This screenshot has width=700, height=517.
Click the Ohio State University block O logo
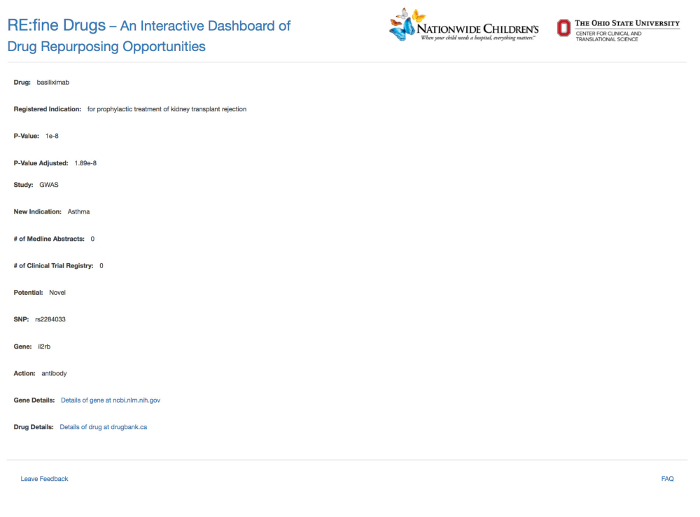click(563, 28)
